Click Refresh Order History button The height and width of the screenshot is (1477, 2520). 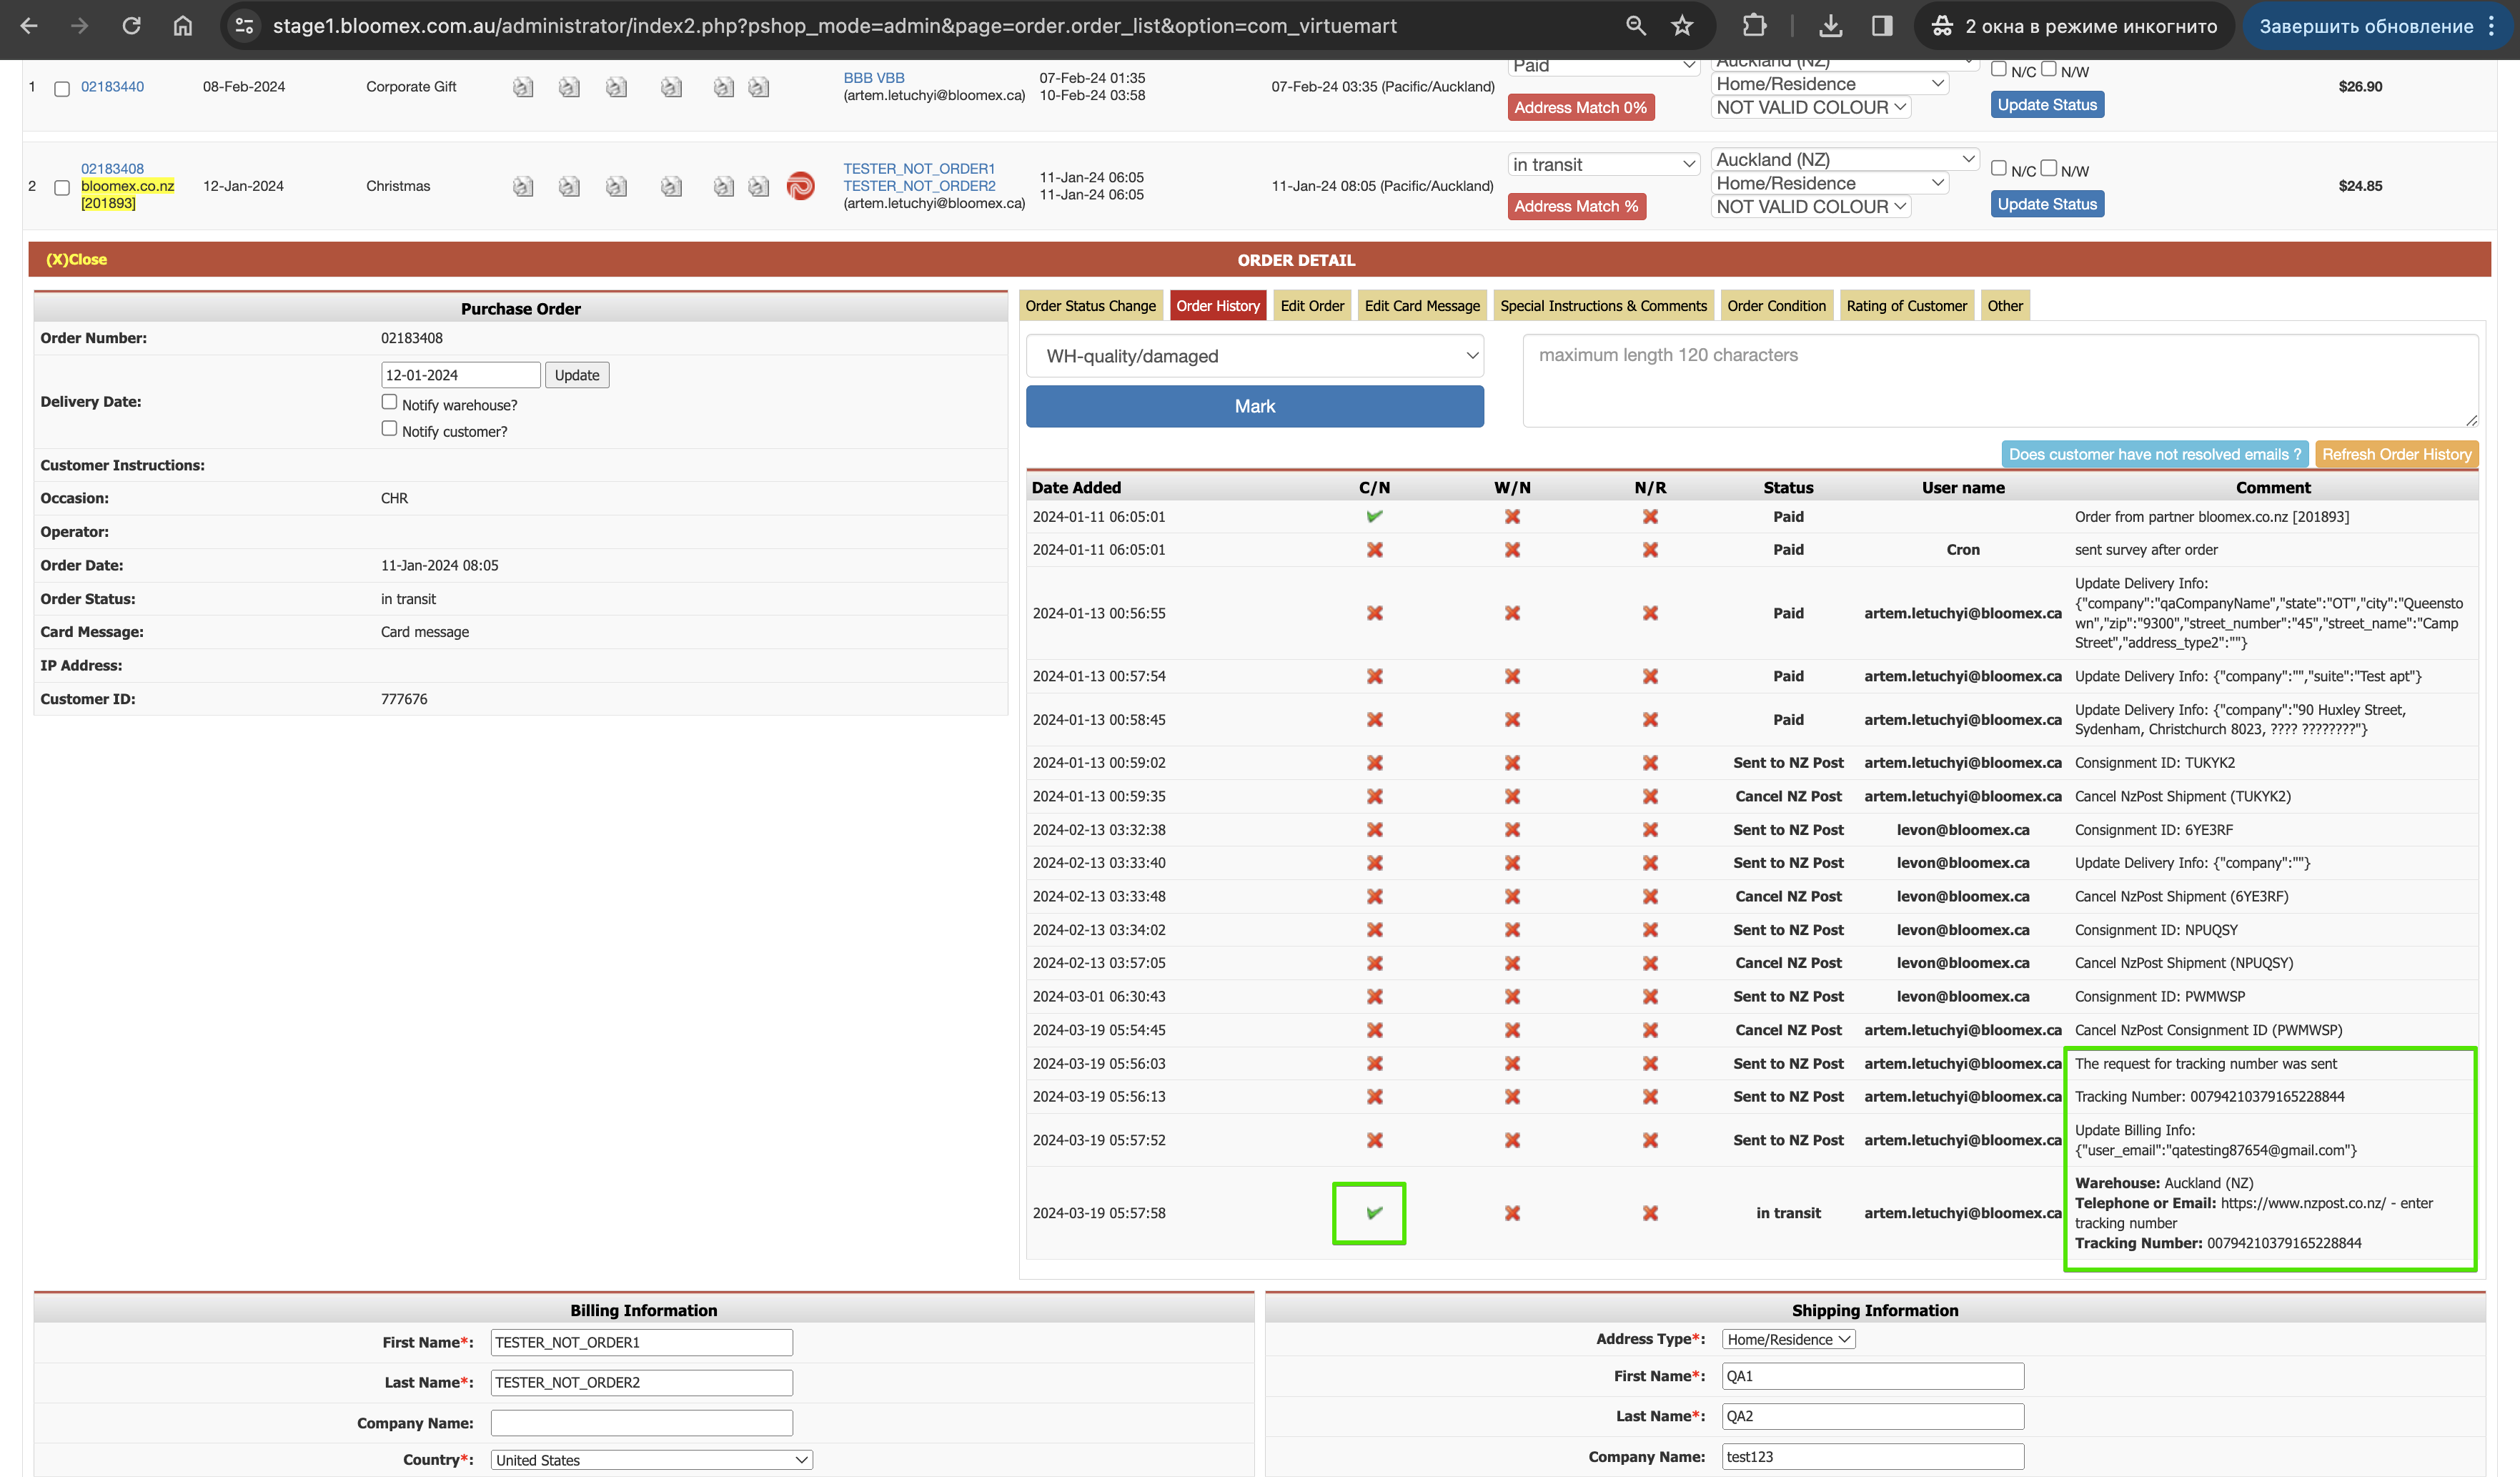(x=2396, y=454)
